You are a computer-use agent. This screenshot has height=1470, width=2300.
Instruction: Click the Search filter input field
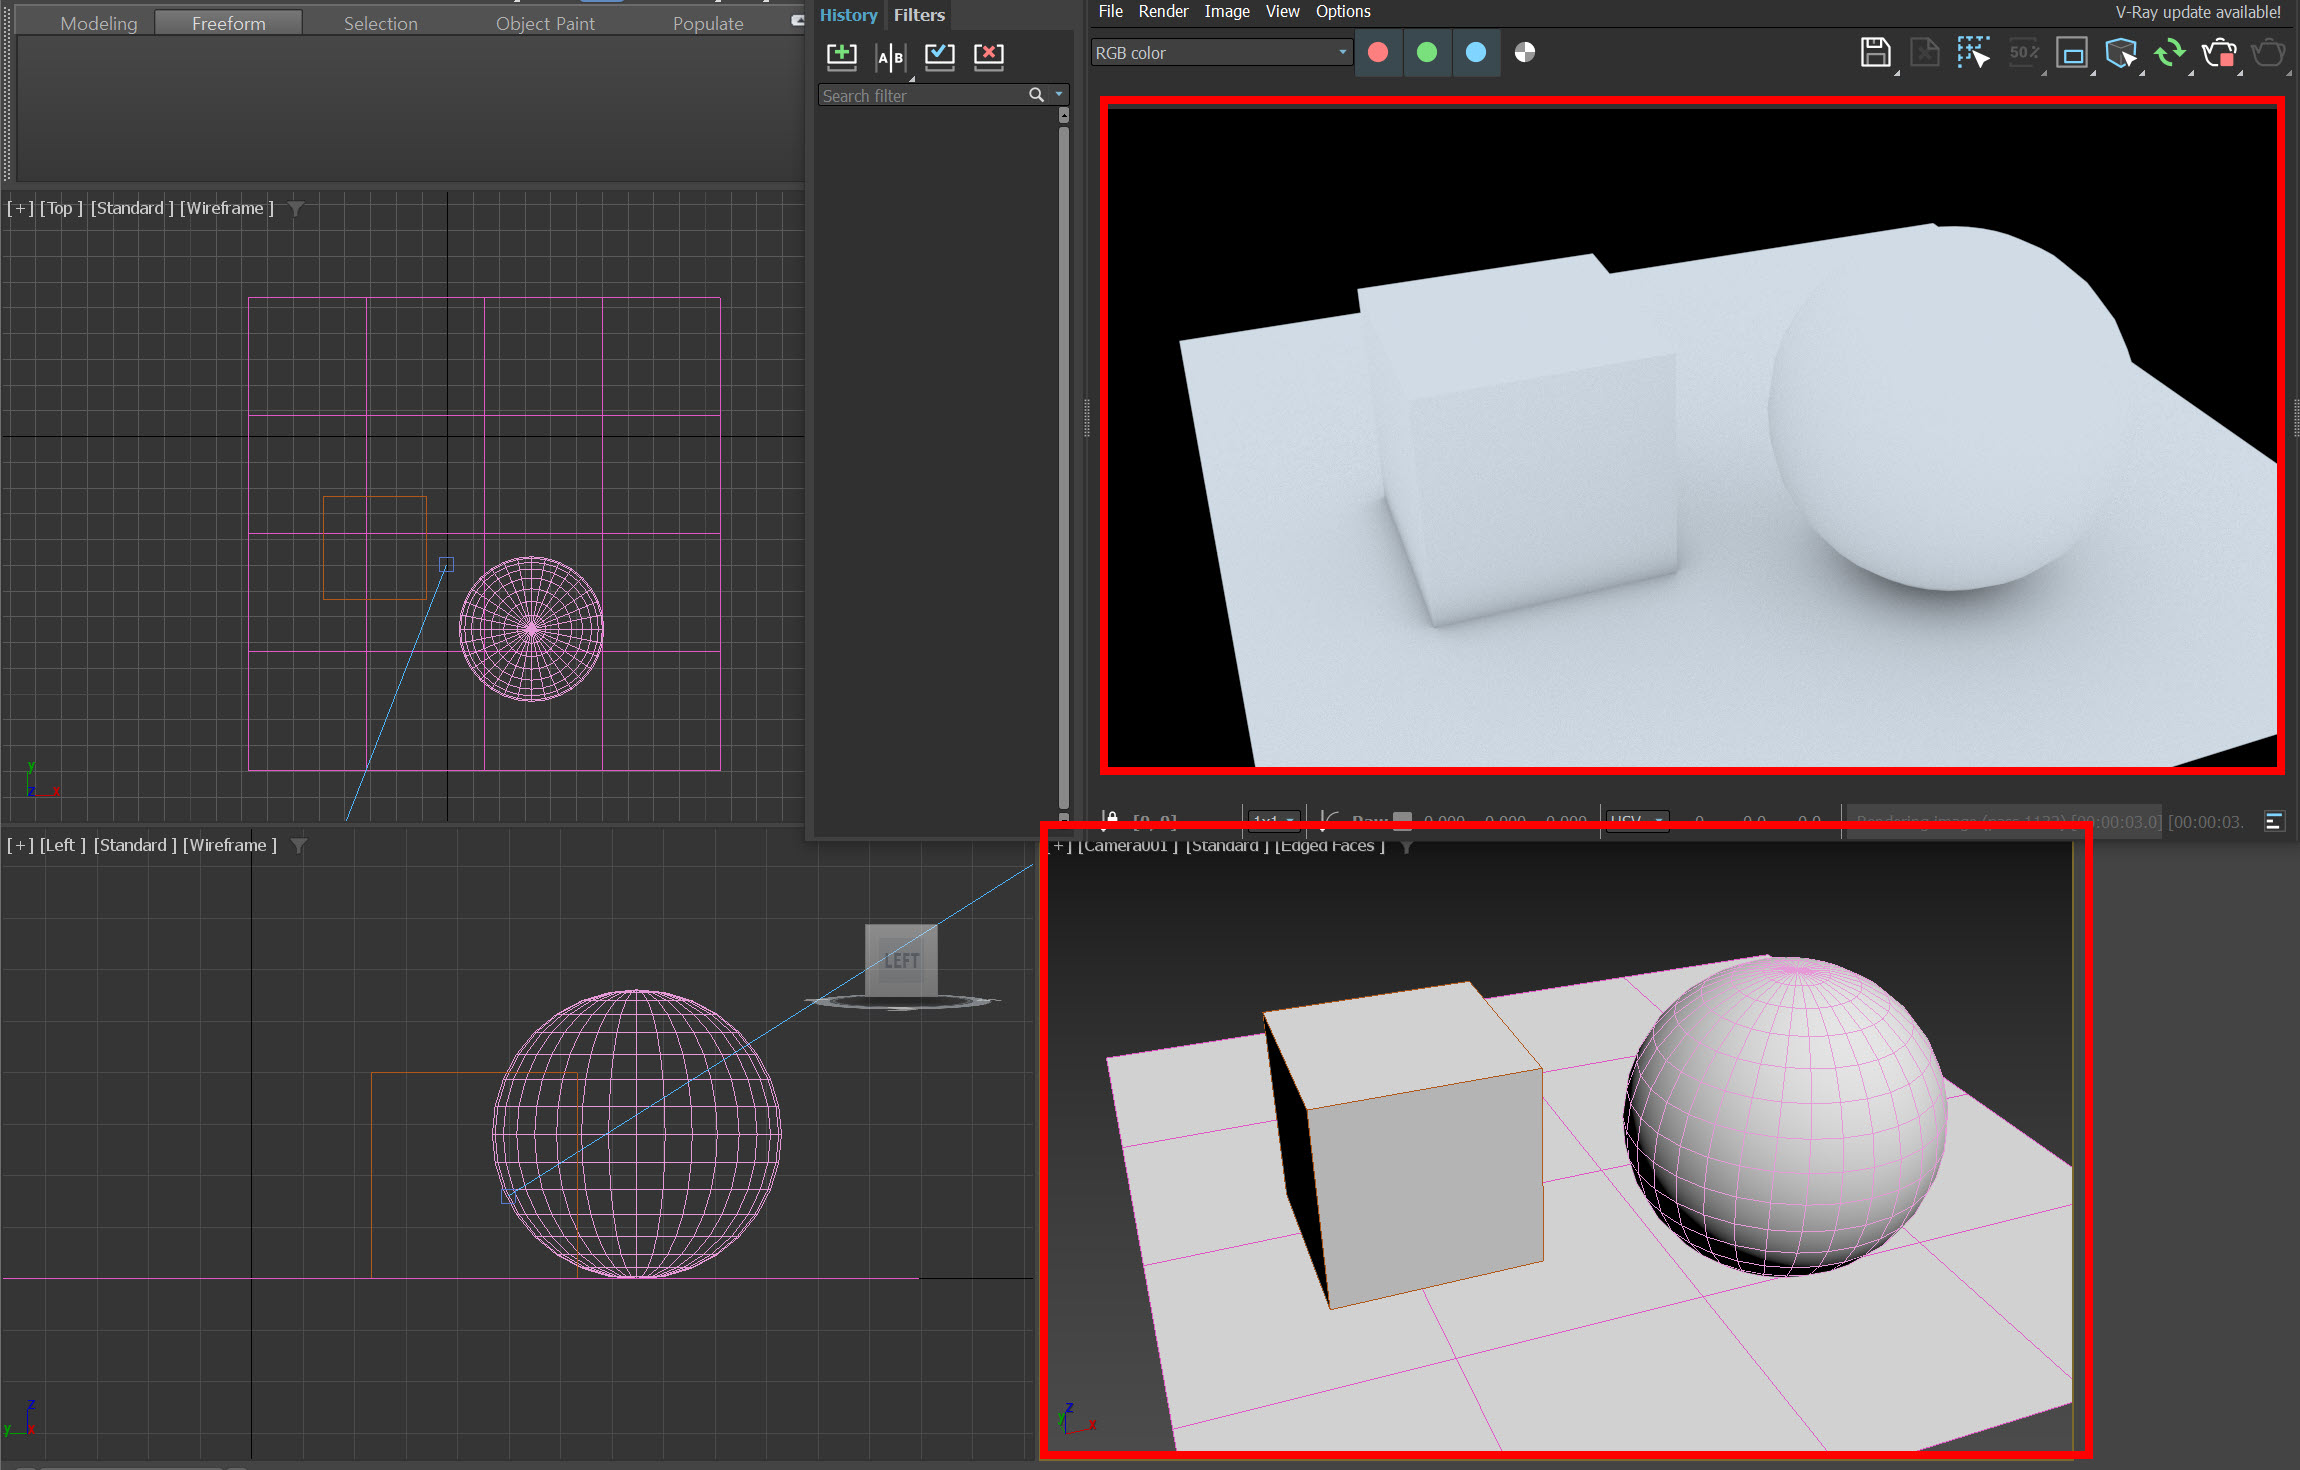(920, 96)
